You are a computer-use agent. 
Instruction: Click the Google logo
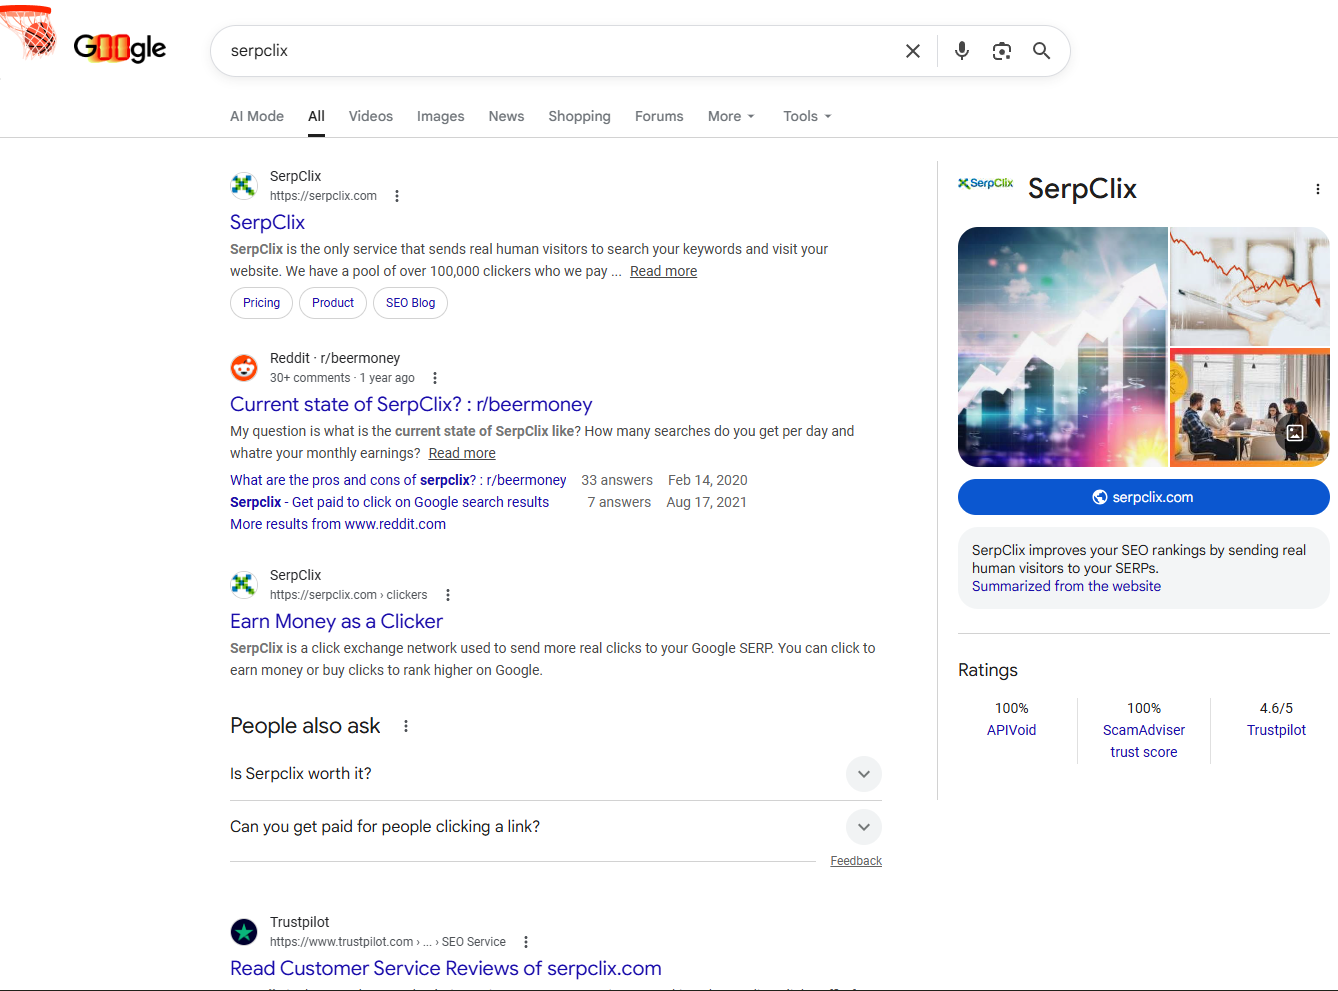click(x=119, y=47)
